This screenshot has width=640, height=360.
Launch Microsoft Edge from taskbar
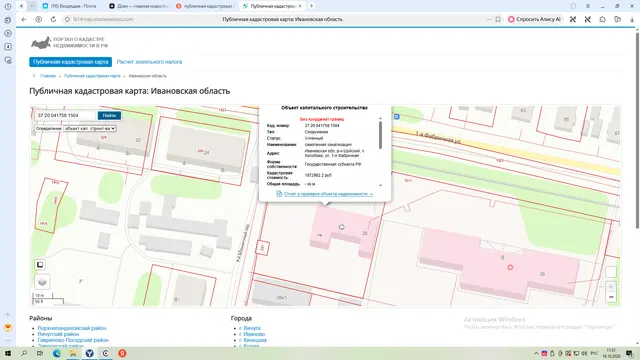(x=57, y=353)
